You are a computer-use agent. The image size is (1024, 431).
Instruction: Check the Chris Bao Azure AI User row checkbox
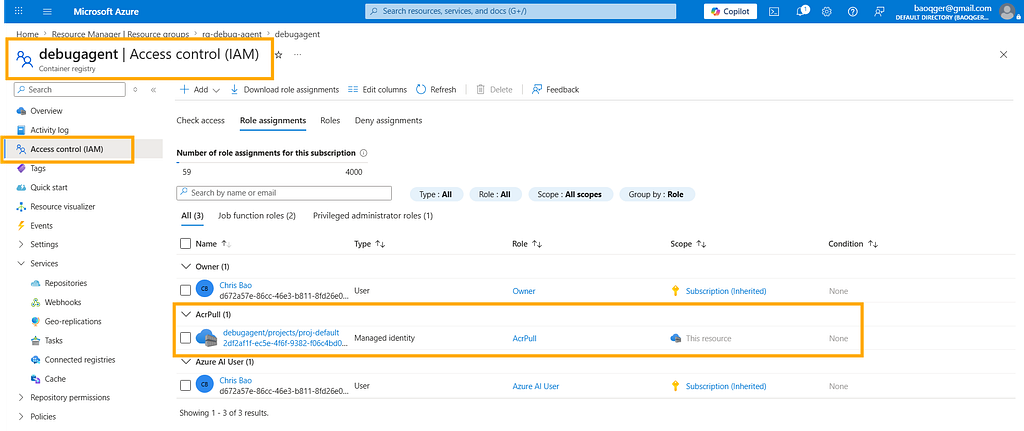point(185,386)
